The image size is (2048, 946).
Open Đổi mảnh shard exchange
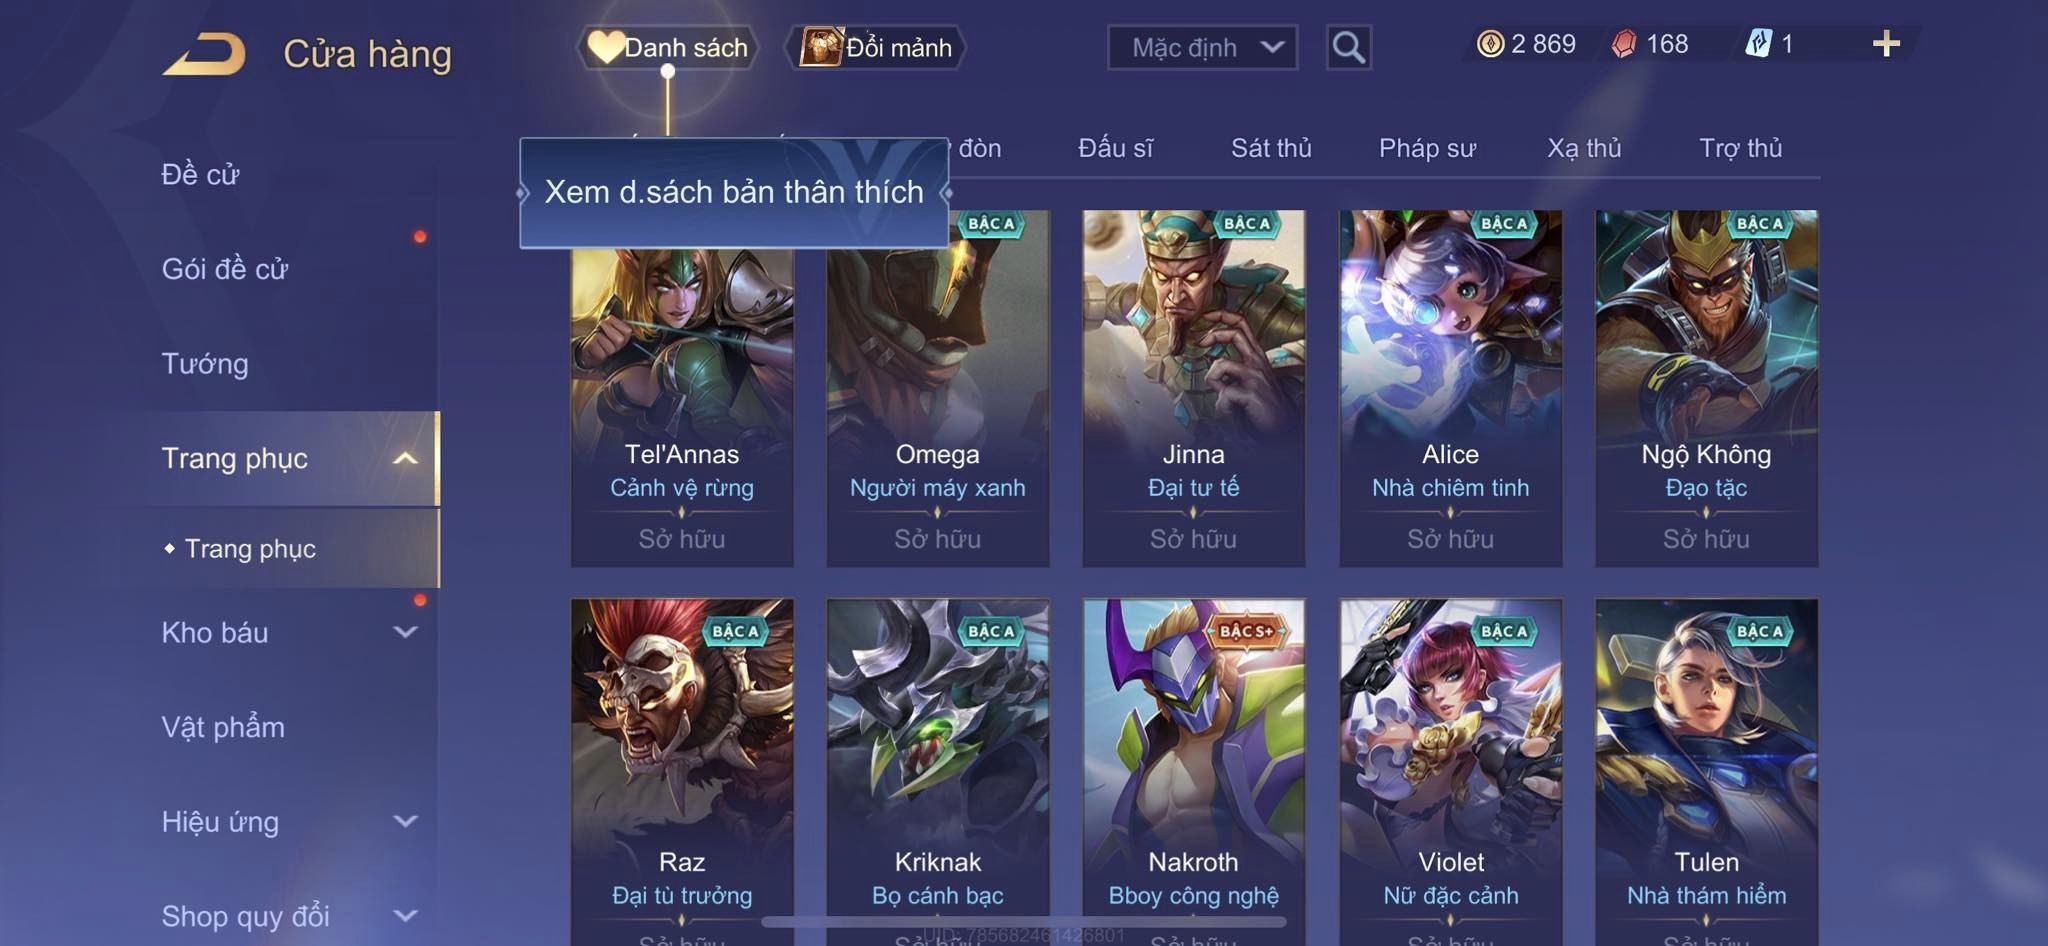pyautogui.click(x=876, y=47)
